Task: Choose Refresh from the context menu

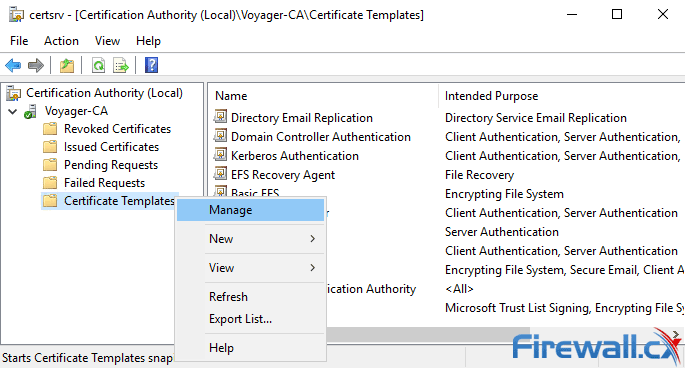Action: tap(251, 297)
